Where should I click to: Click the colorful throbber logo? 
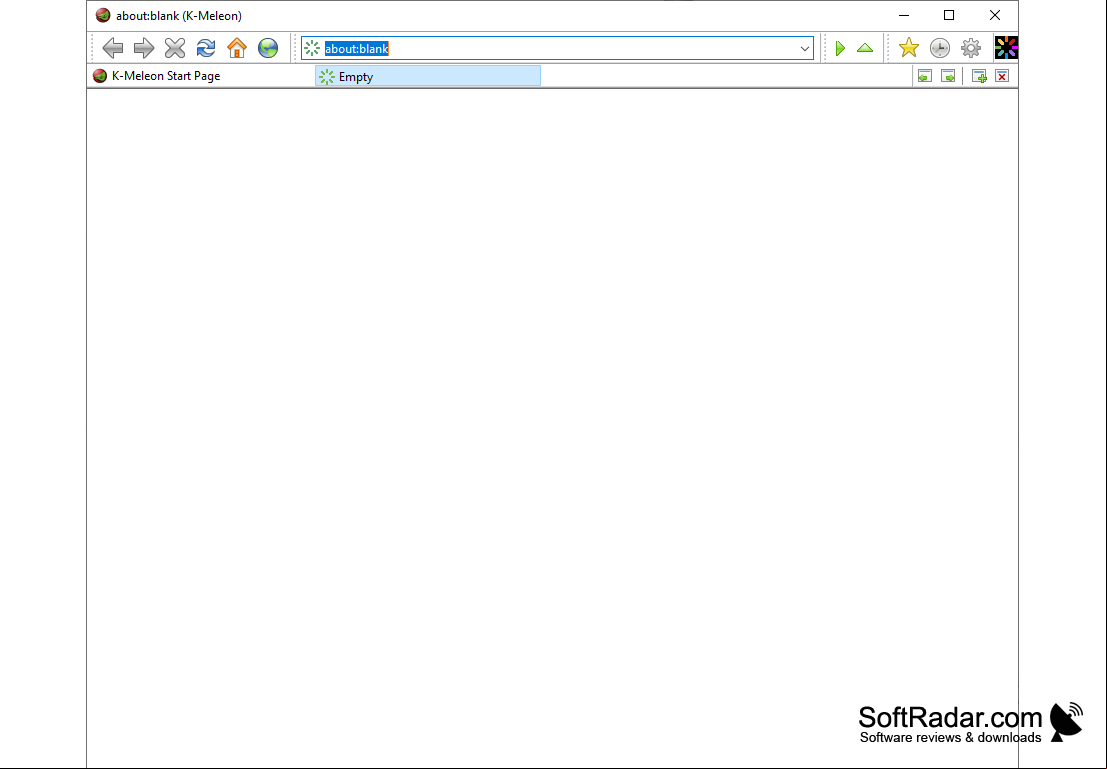click(1006, 48)
